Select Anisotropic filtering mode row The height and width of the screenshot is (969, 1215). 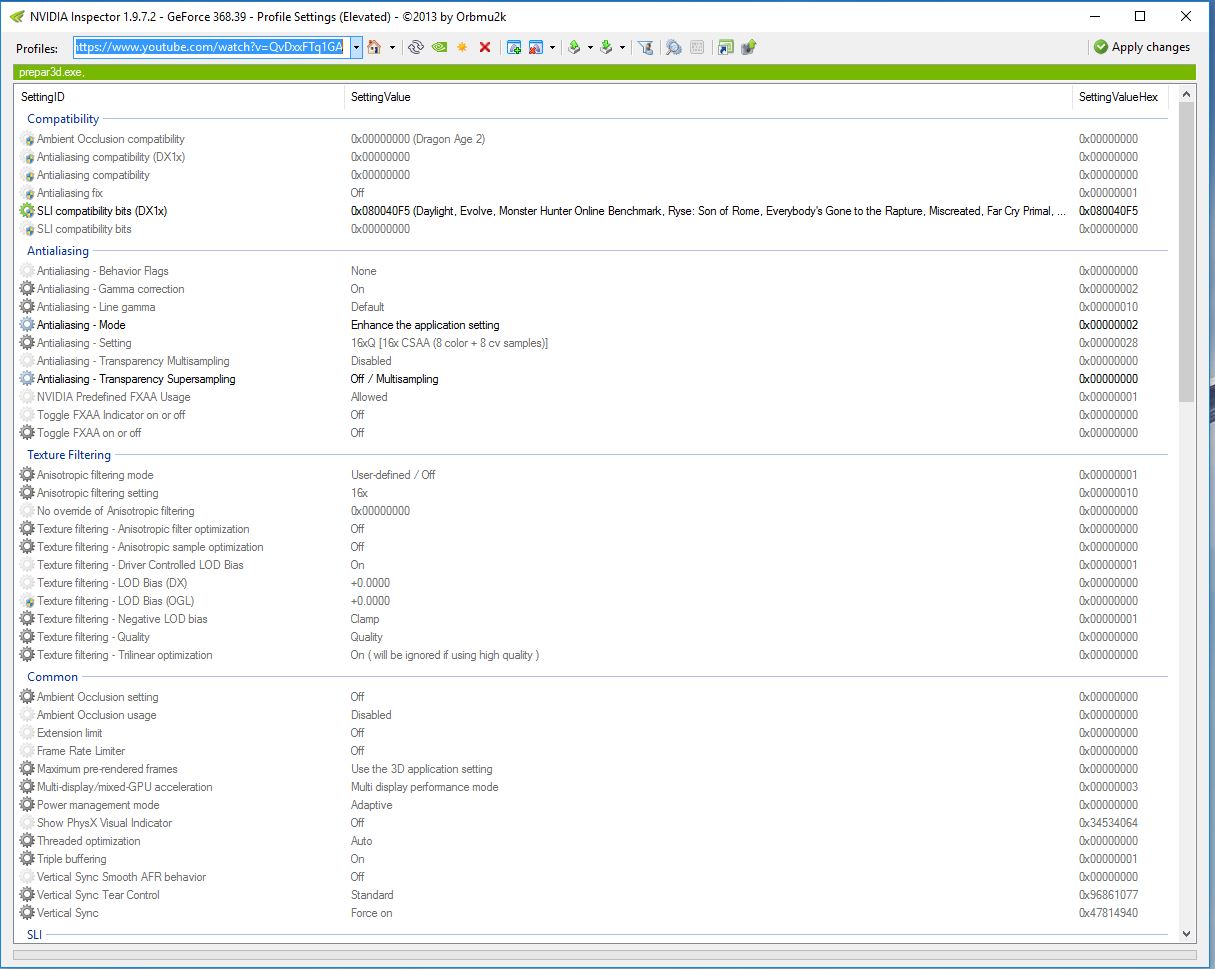592,475
